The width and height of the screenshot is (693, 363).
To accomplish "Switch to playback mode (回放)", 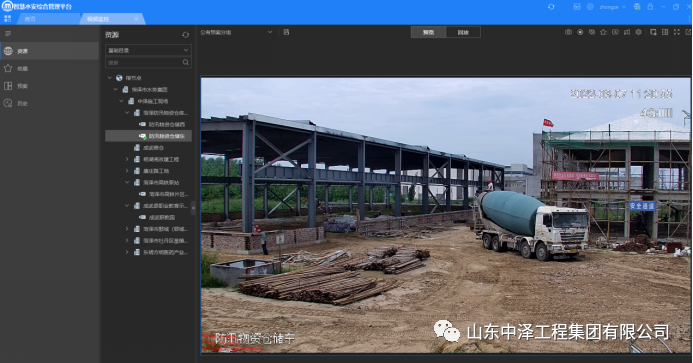I will pos(463,32).
